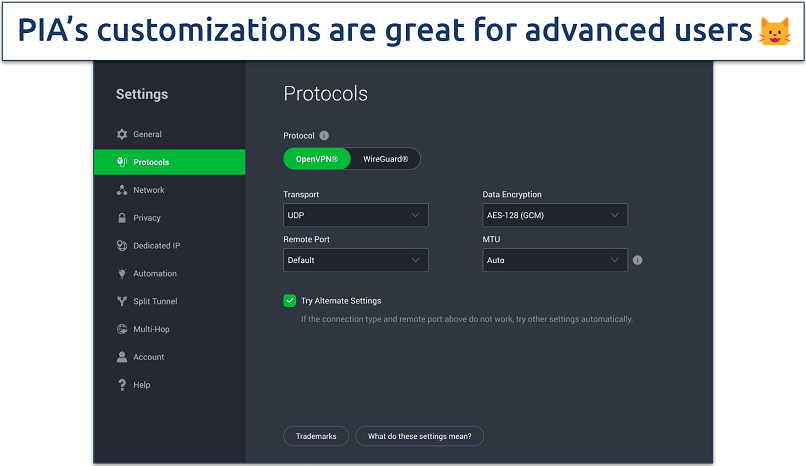The height and width of the screenshot is (466, 806).
Task: Click 'What do these settings mean?' button
Action: point(420,436)
